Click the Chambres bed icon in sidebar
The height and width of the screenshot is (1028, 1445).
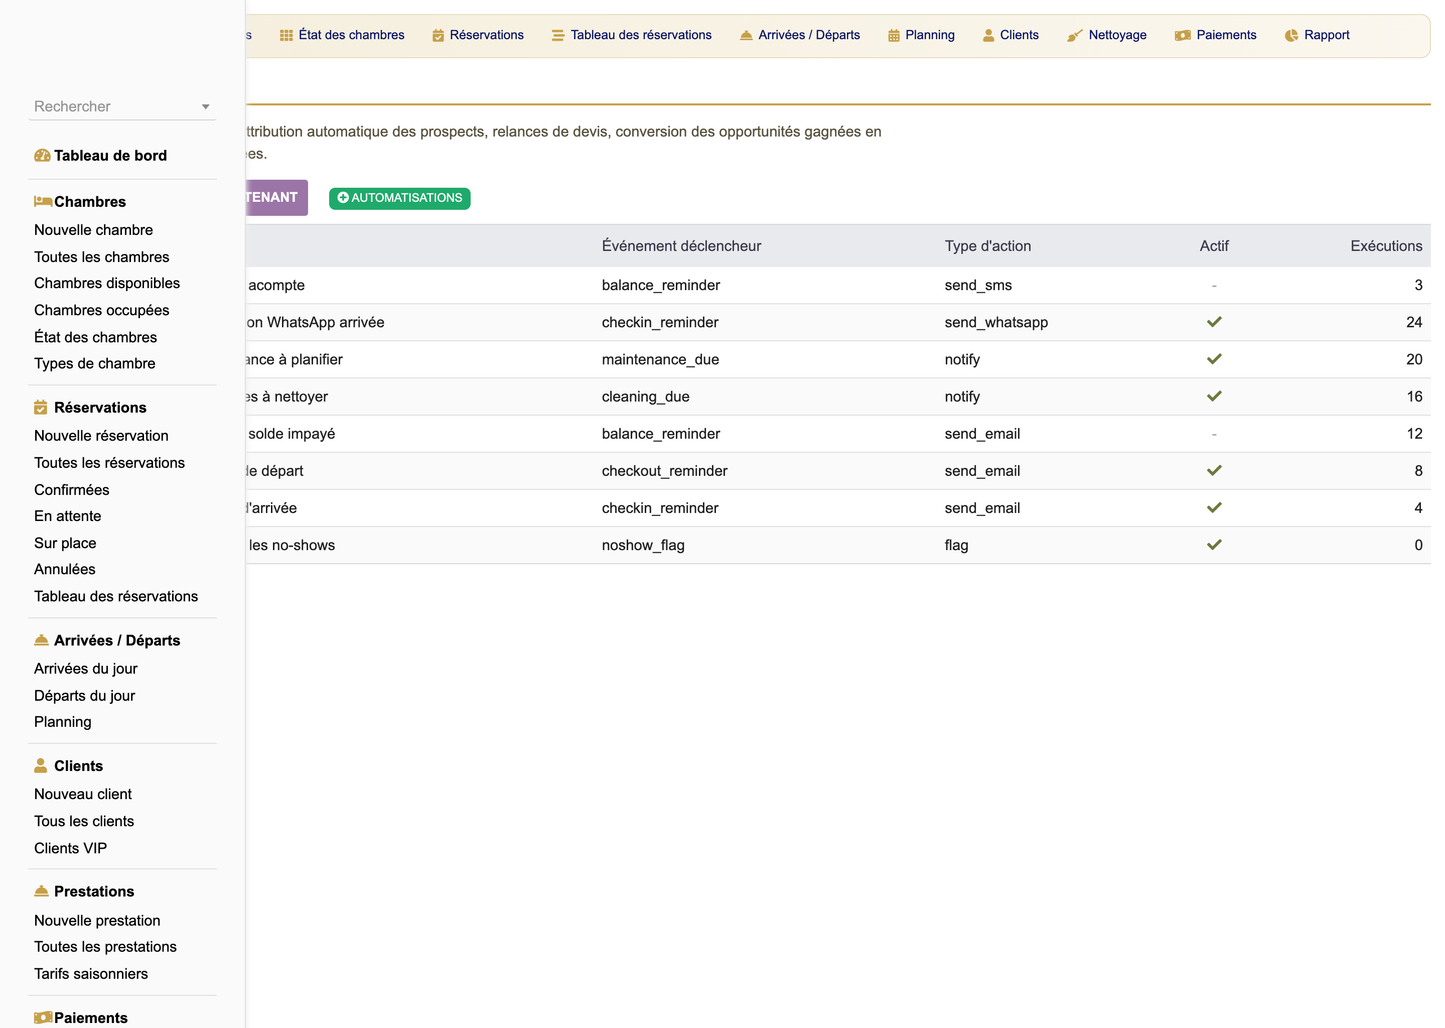click(x=43, y=201)
